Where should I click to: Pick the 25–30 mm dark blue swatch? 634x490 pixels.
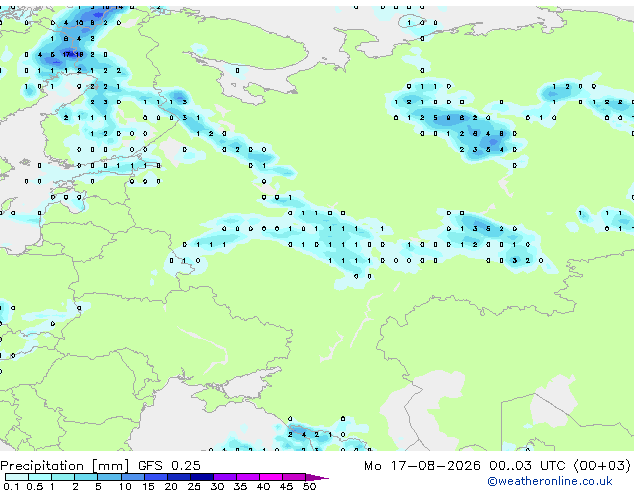pyautogui.click(x=201, y=477)
